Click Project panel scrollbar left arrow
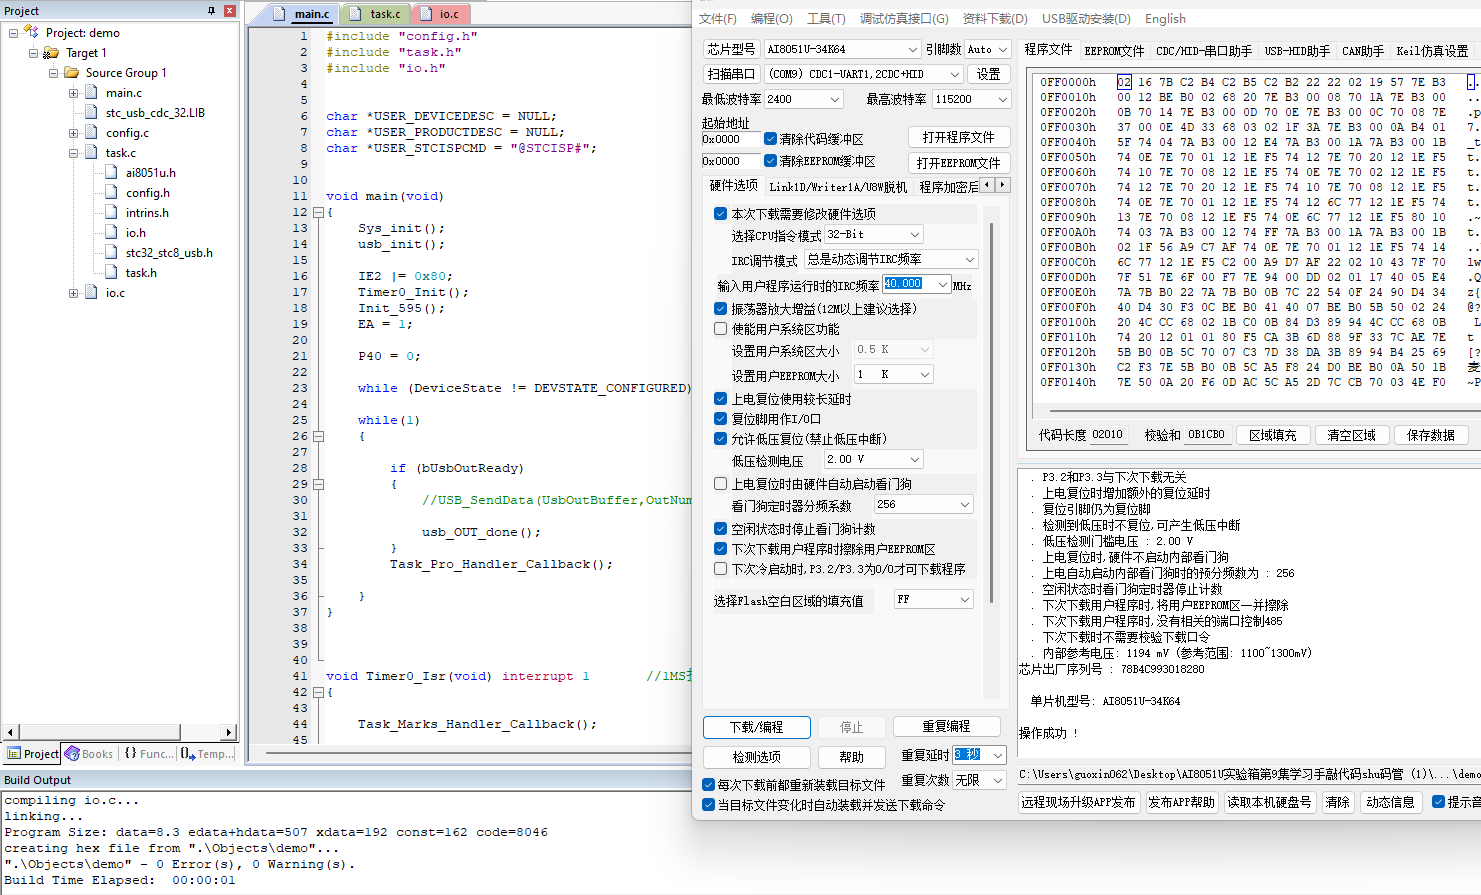 (10, 732)
